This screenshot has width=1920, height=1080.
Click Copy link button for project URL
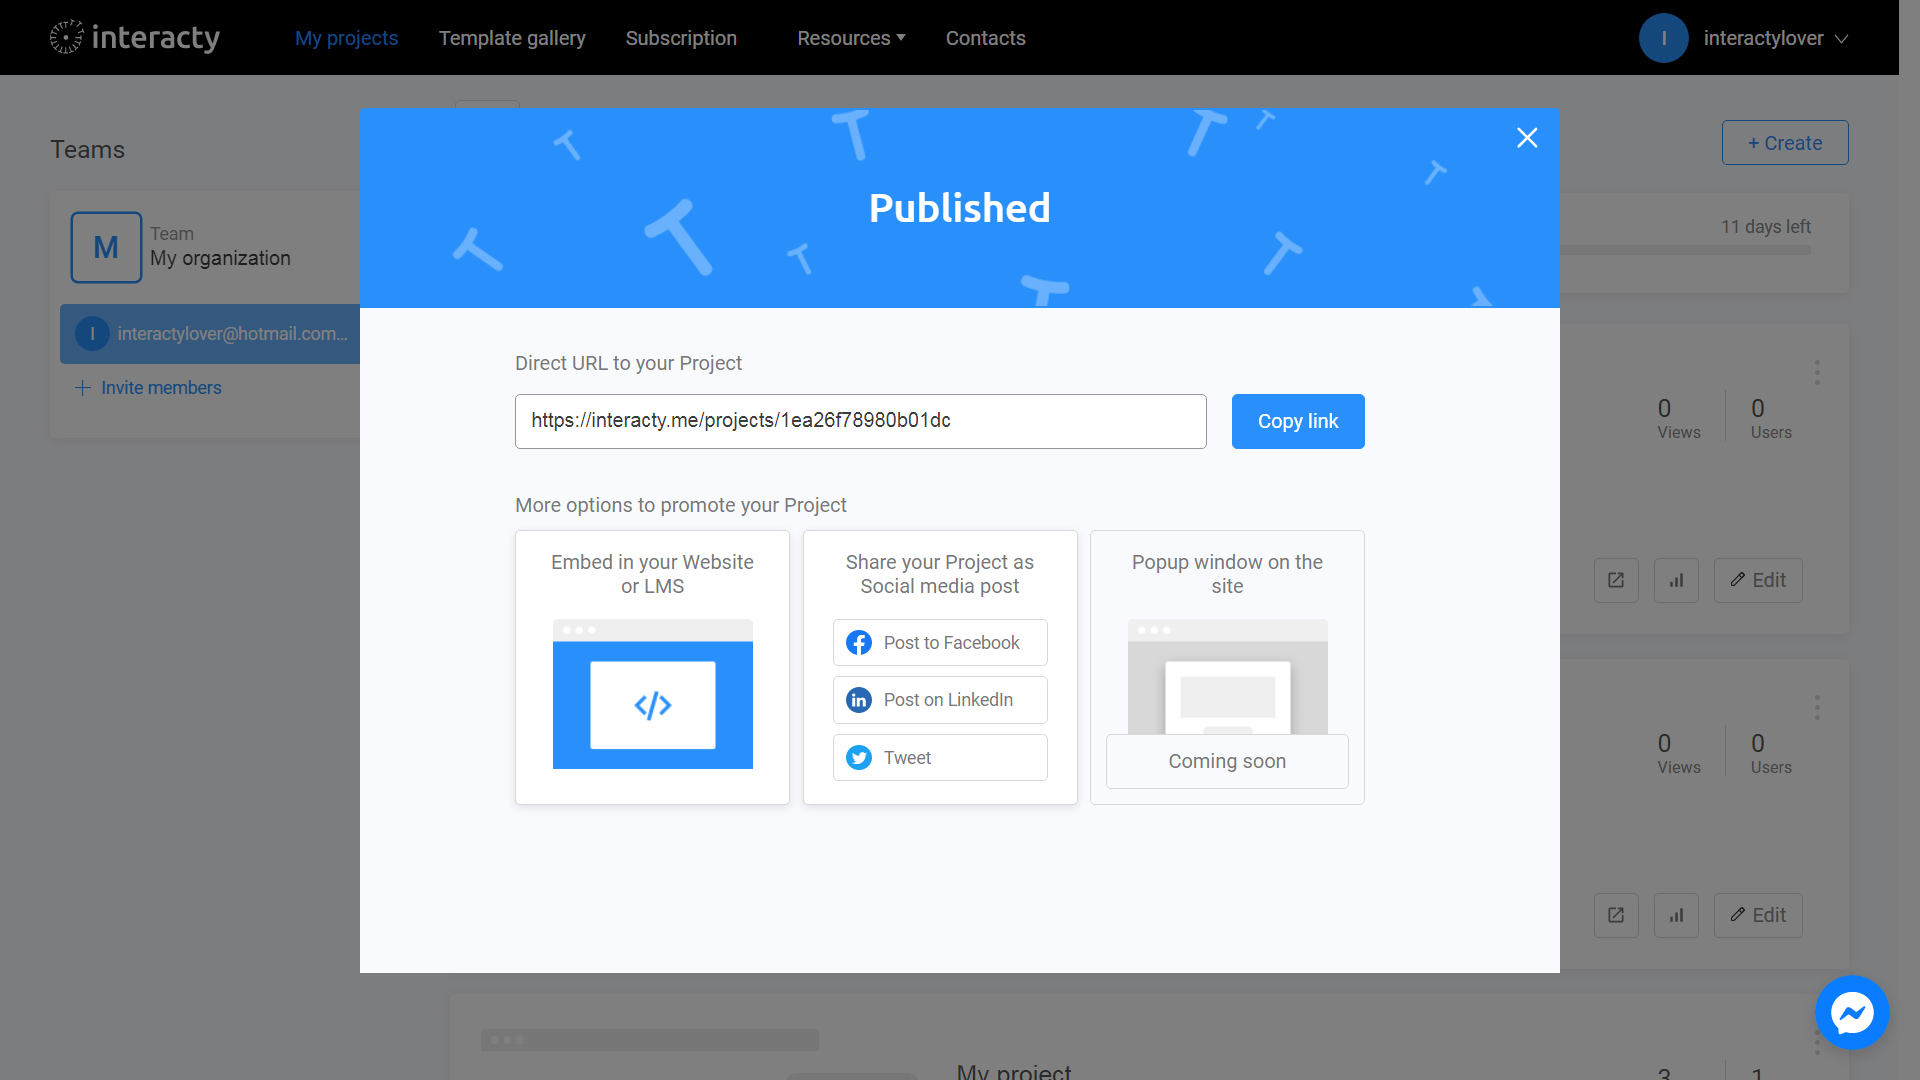pyautogui.click(x=1298, y=421)
